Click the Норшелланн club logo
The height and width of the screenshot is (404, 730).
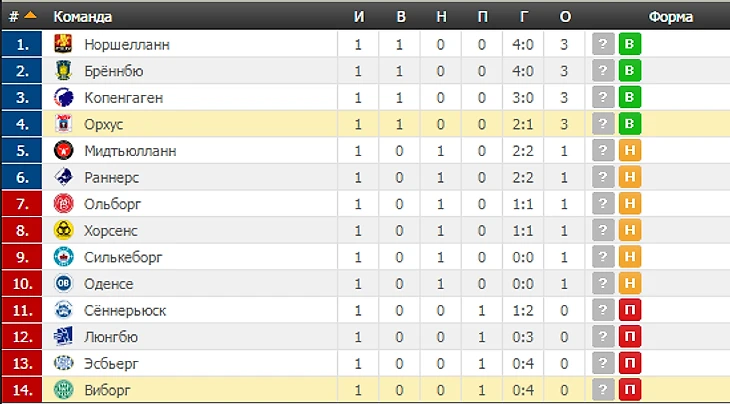pyautogui.click(x=63, y=44)
